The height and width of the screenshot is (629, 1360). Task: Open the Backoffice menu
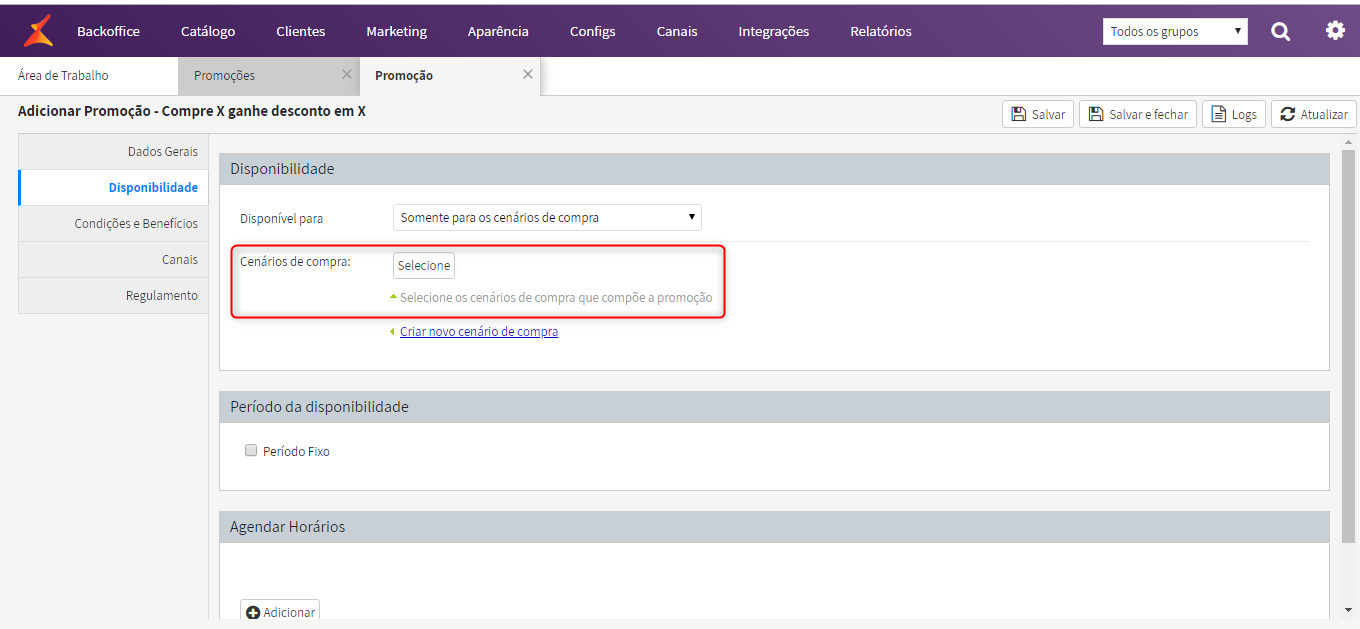[x=108, y=31]
